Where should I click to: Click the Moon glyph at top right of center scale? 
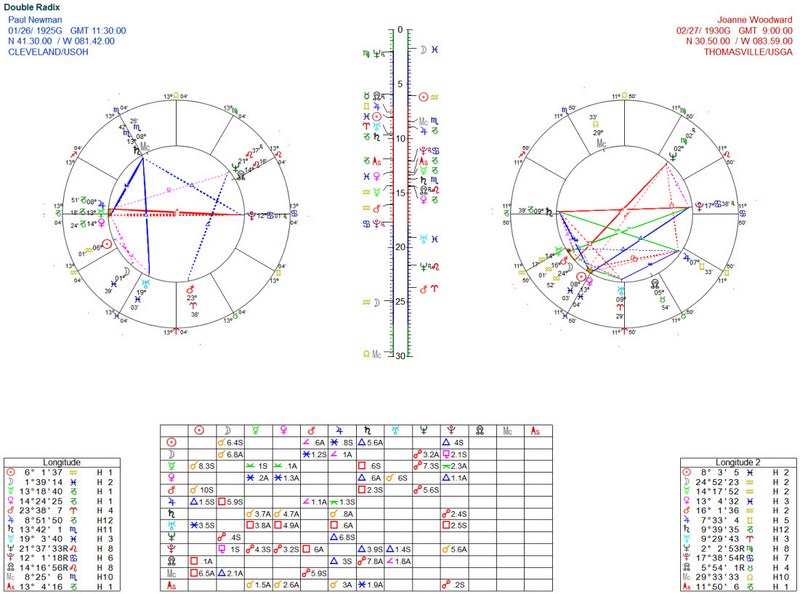[423, 48]
